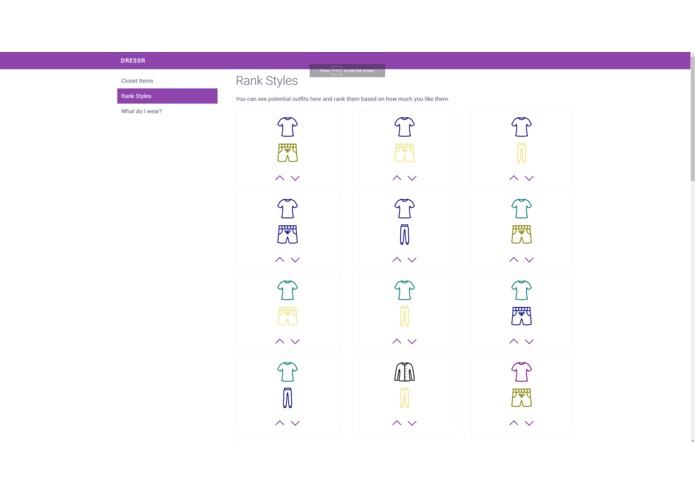Upvote pink tee with olive shorts outfit

pos(514,423)
